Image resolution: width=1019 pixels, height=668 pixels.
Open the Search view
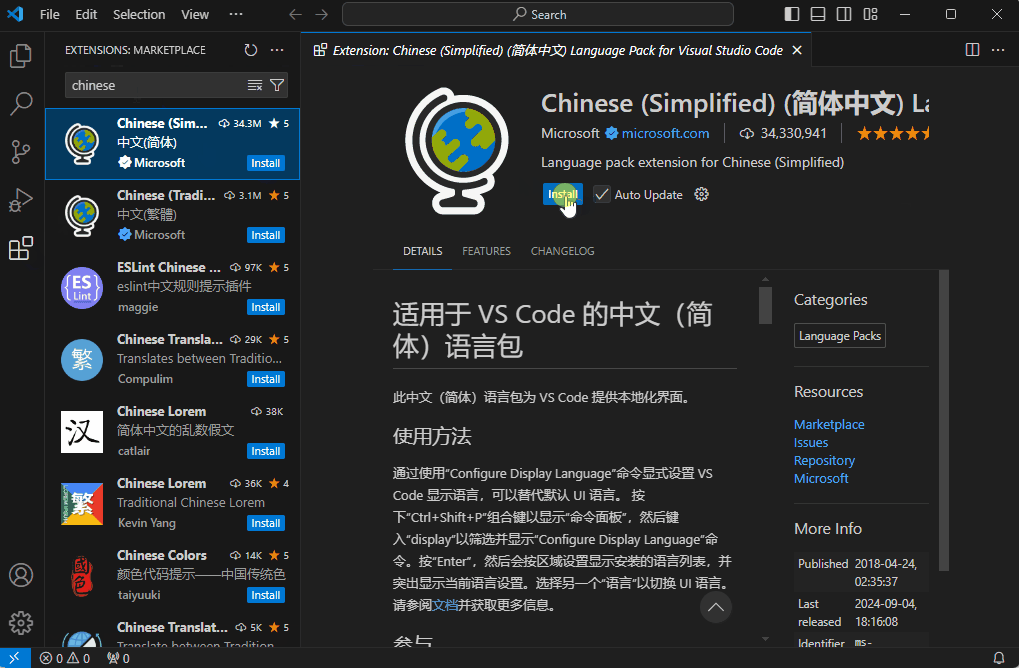21,104
